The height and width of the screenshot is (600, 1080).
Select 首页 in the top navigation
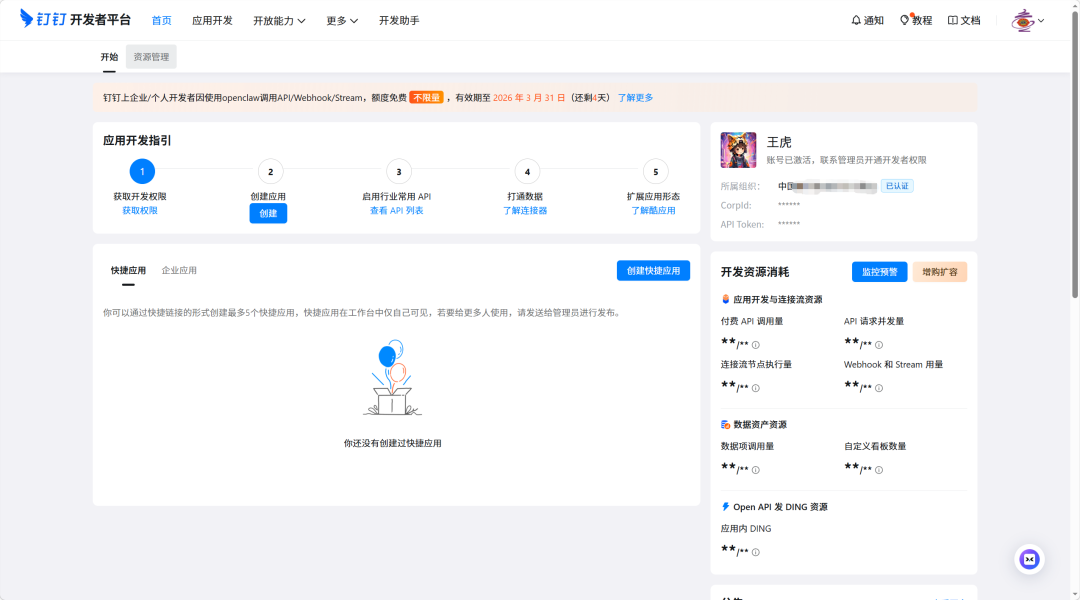coord(160,19)
